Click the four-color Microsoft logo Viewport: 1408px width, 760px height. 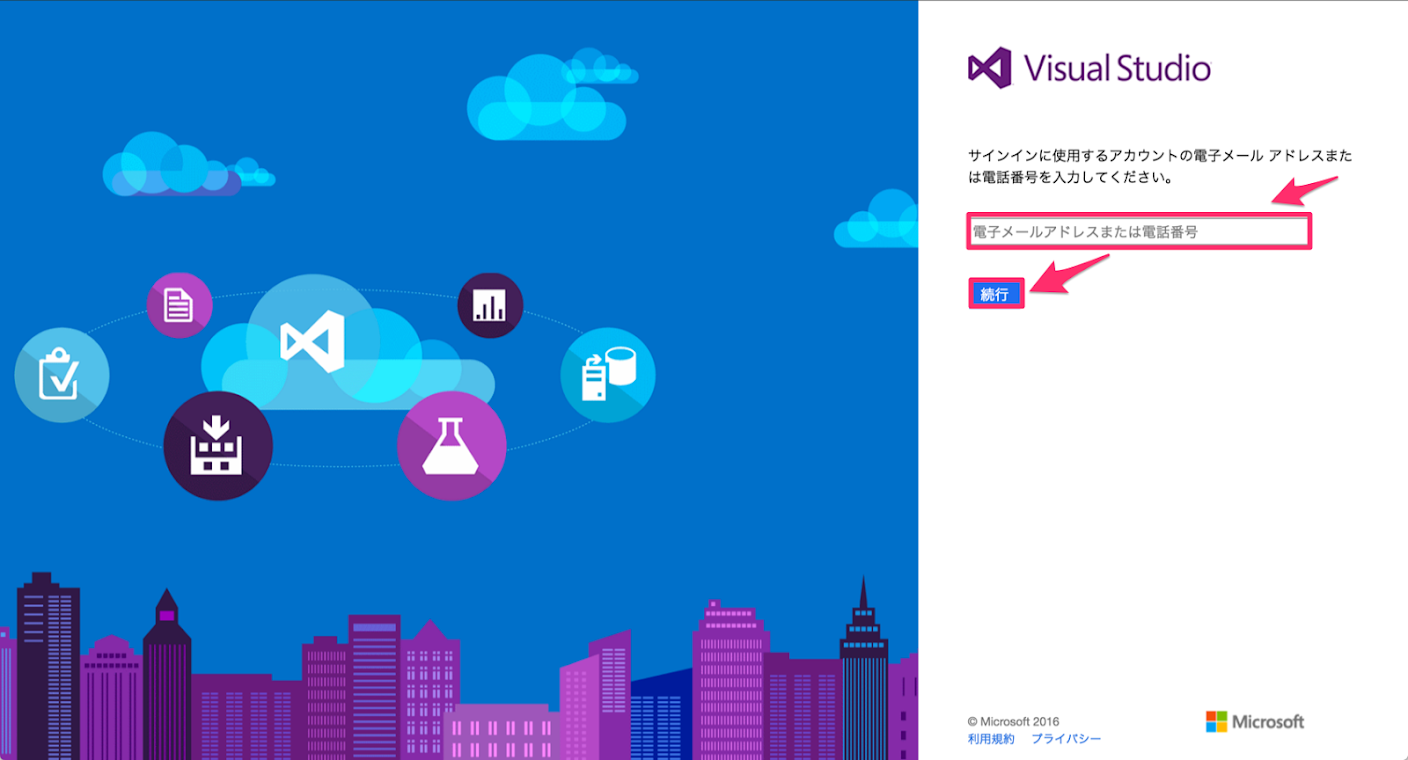(1216, 722)
